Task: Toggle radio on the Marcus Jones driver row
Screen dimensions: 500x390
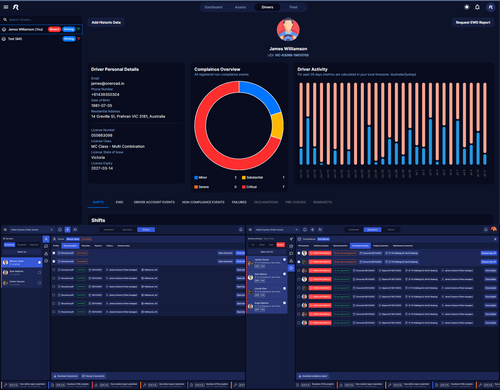Action: tap(39, 262)
